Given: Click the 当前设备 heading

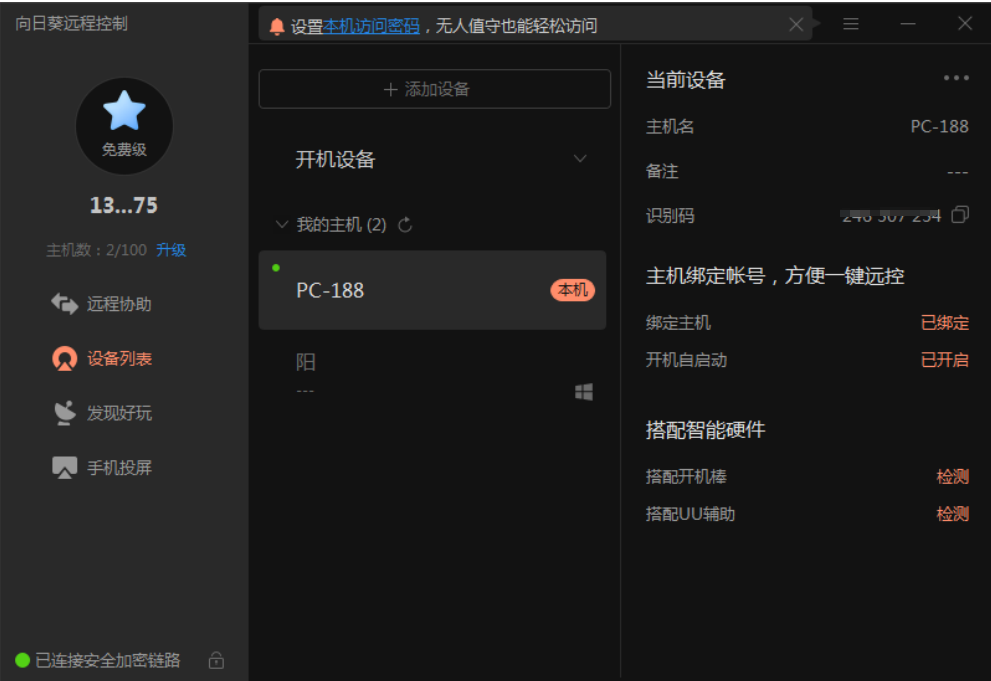Looking at the screenshot, I should 686,80.
